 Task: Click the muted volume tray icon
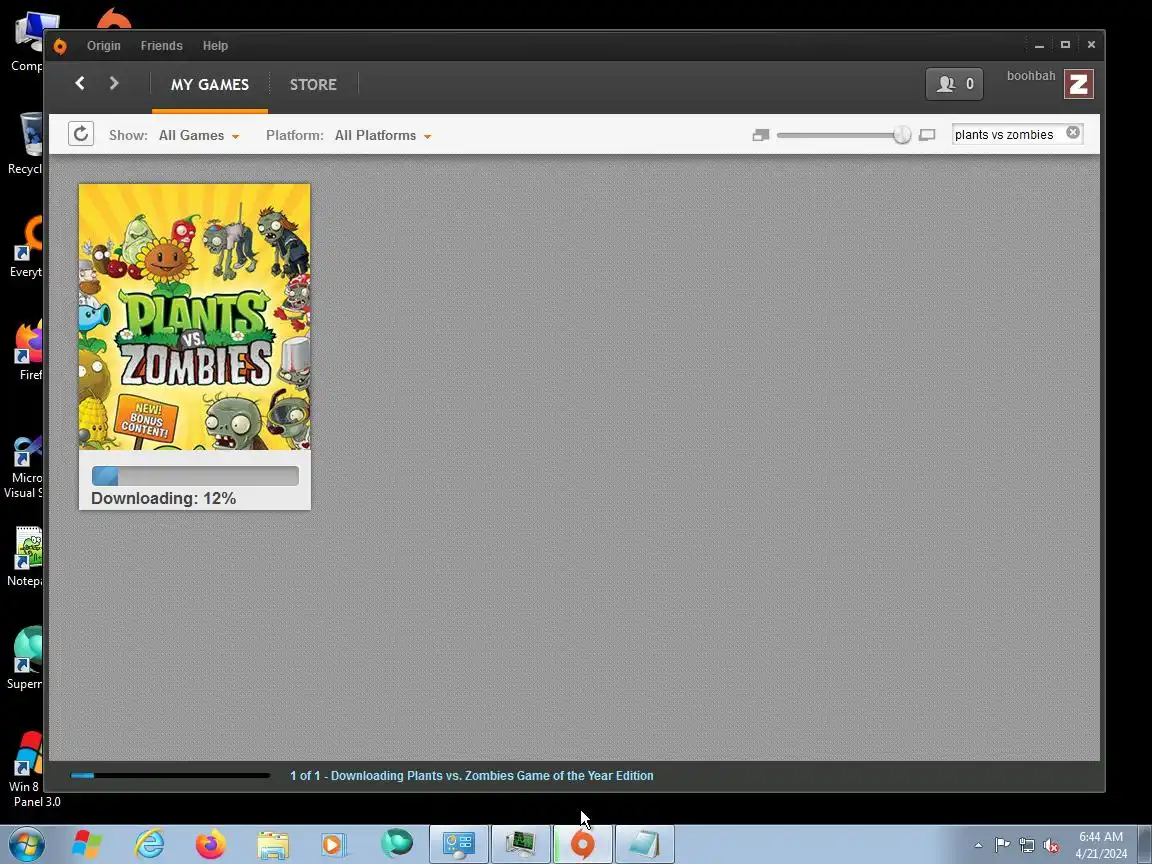coord(1051,845)
